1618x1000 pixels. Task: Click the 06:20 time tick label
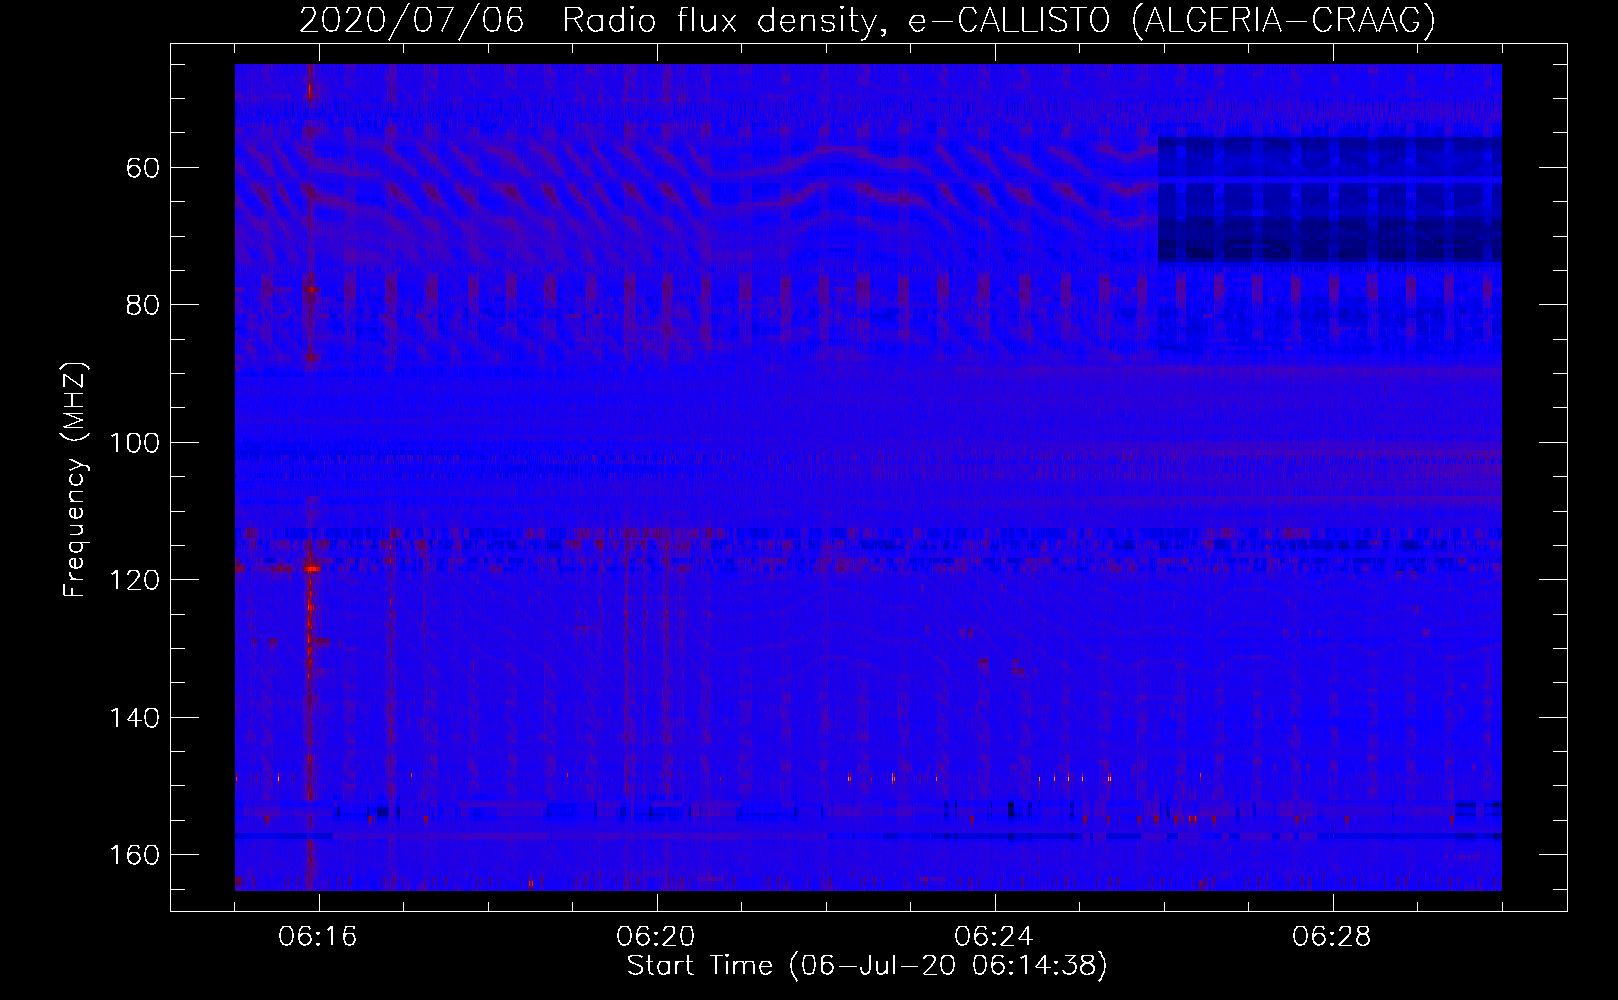(656, 937)
